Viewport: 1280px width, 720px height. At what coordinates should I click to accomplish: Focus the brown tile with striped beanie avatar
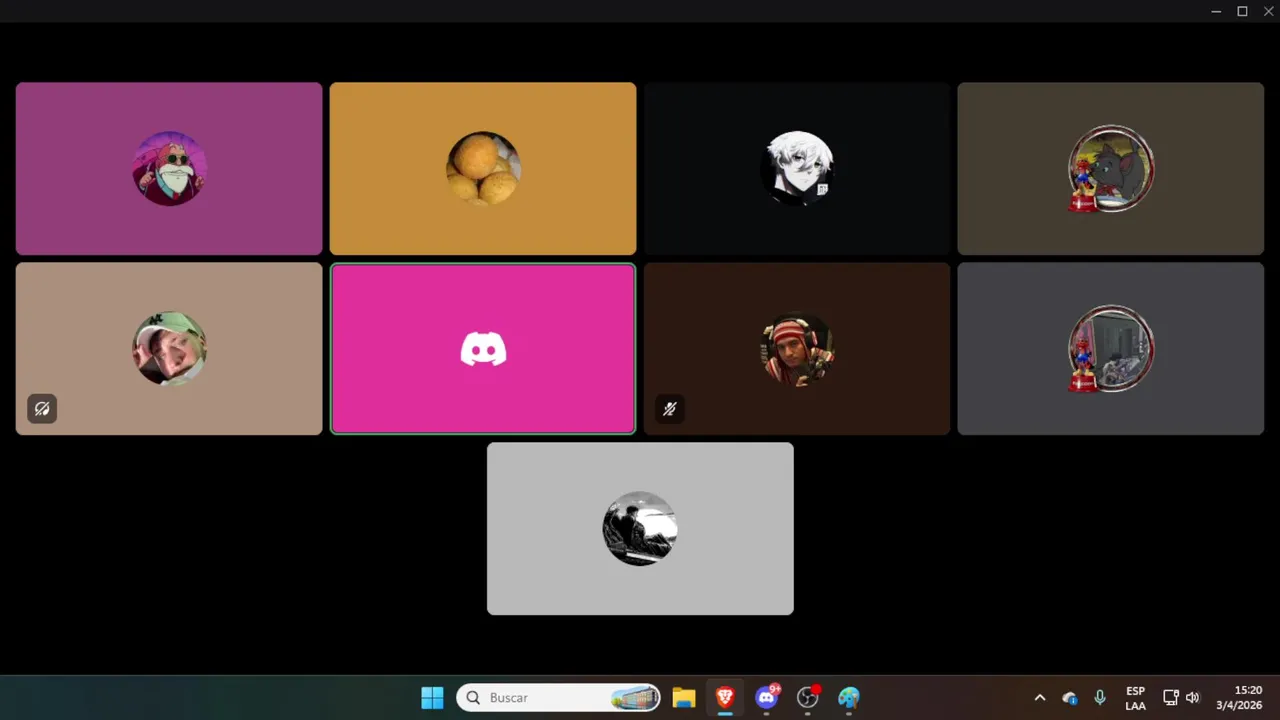[797, 348]
